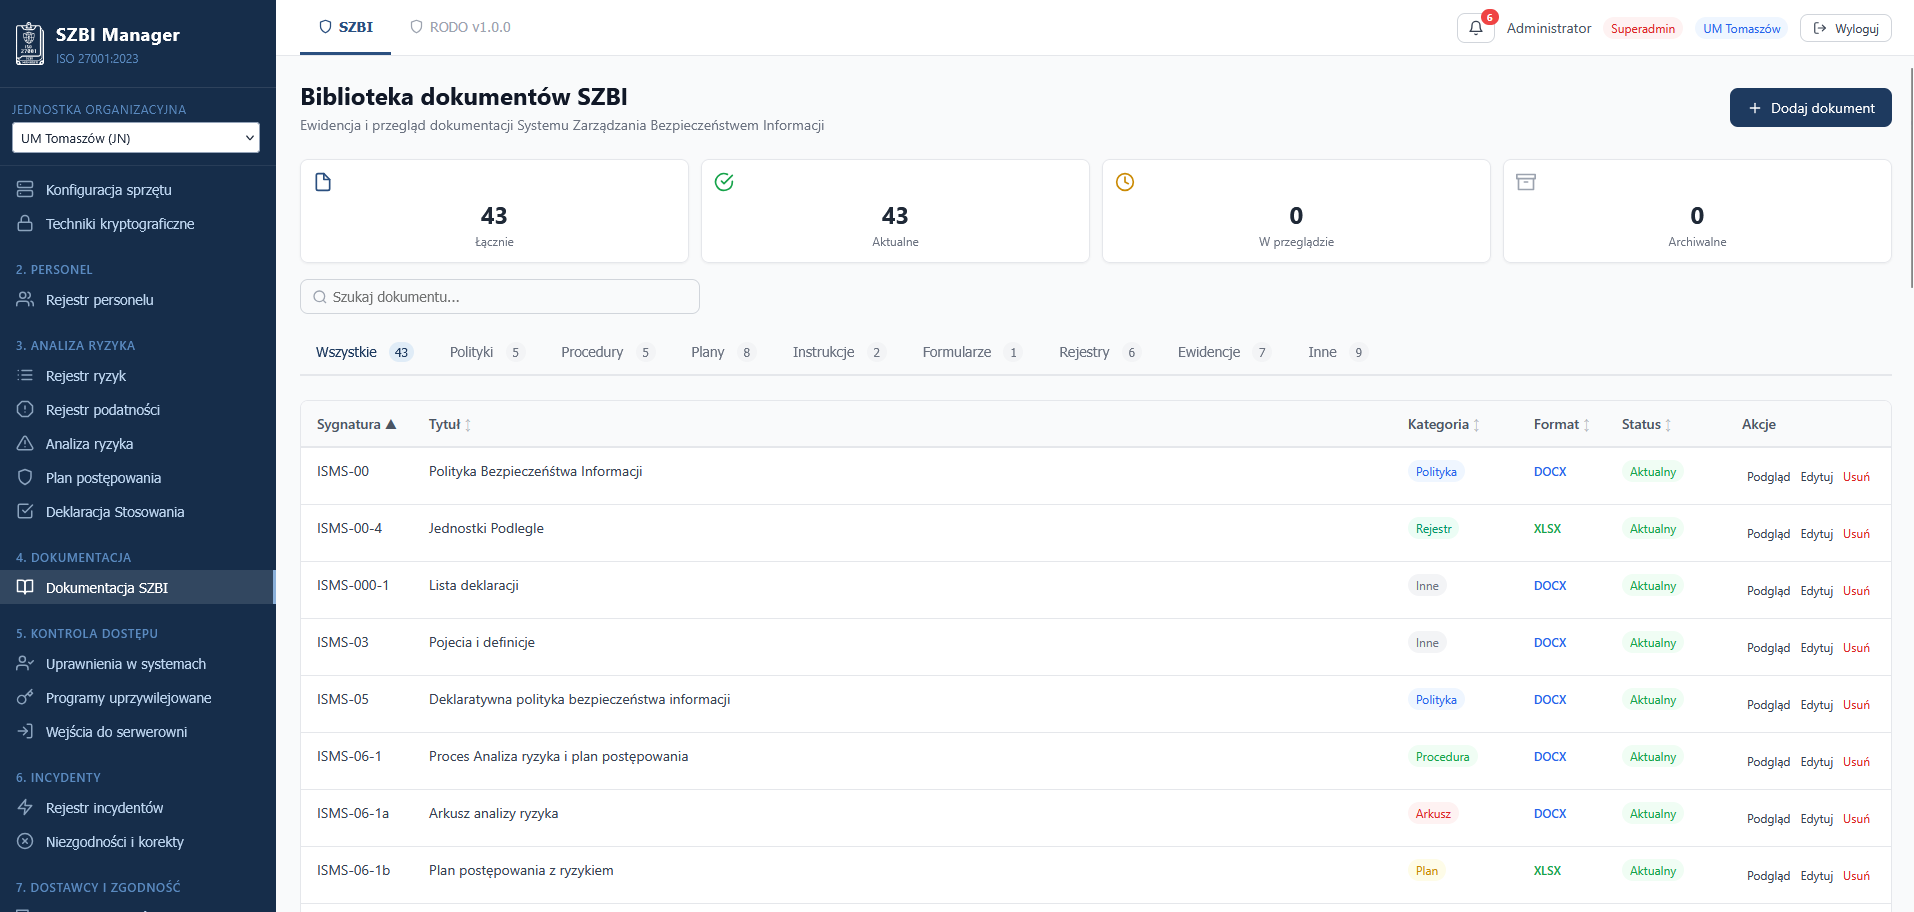The height and width of the screenshot is (912, 1914).
Task: Click the Szukaj dokumentu search field
Action: pos(500,297)
